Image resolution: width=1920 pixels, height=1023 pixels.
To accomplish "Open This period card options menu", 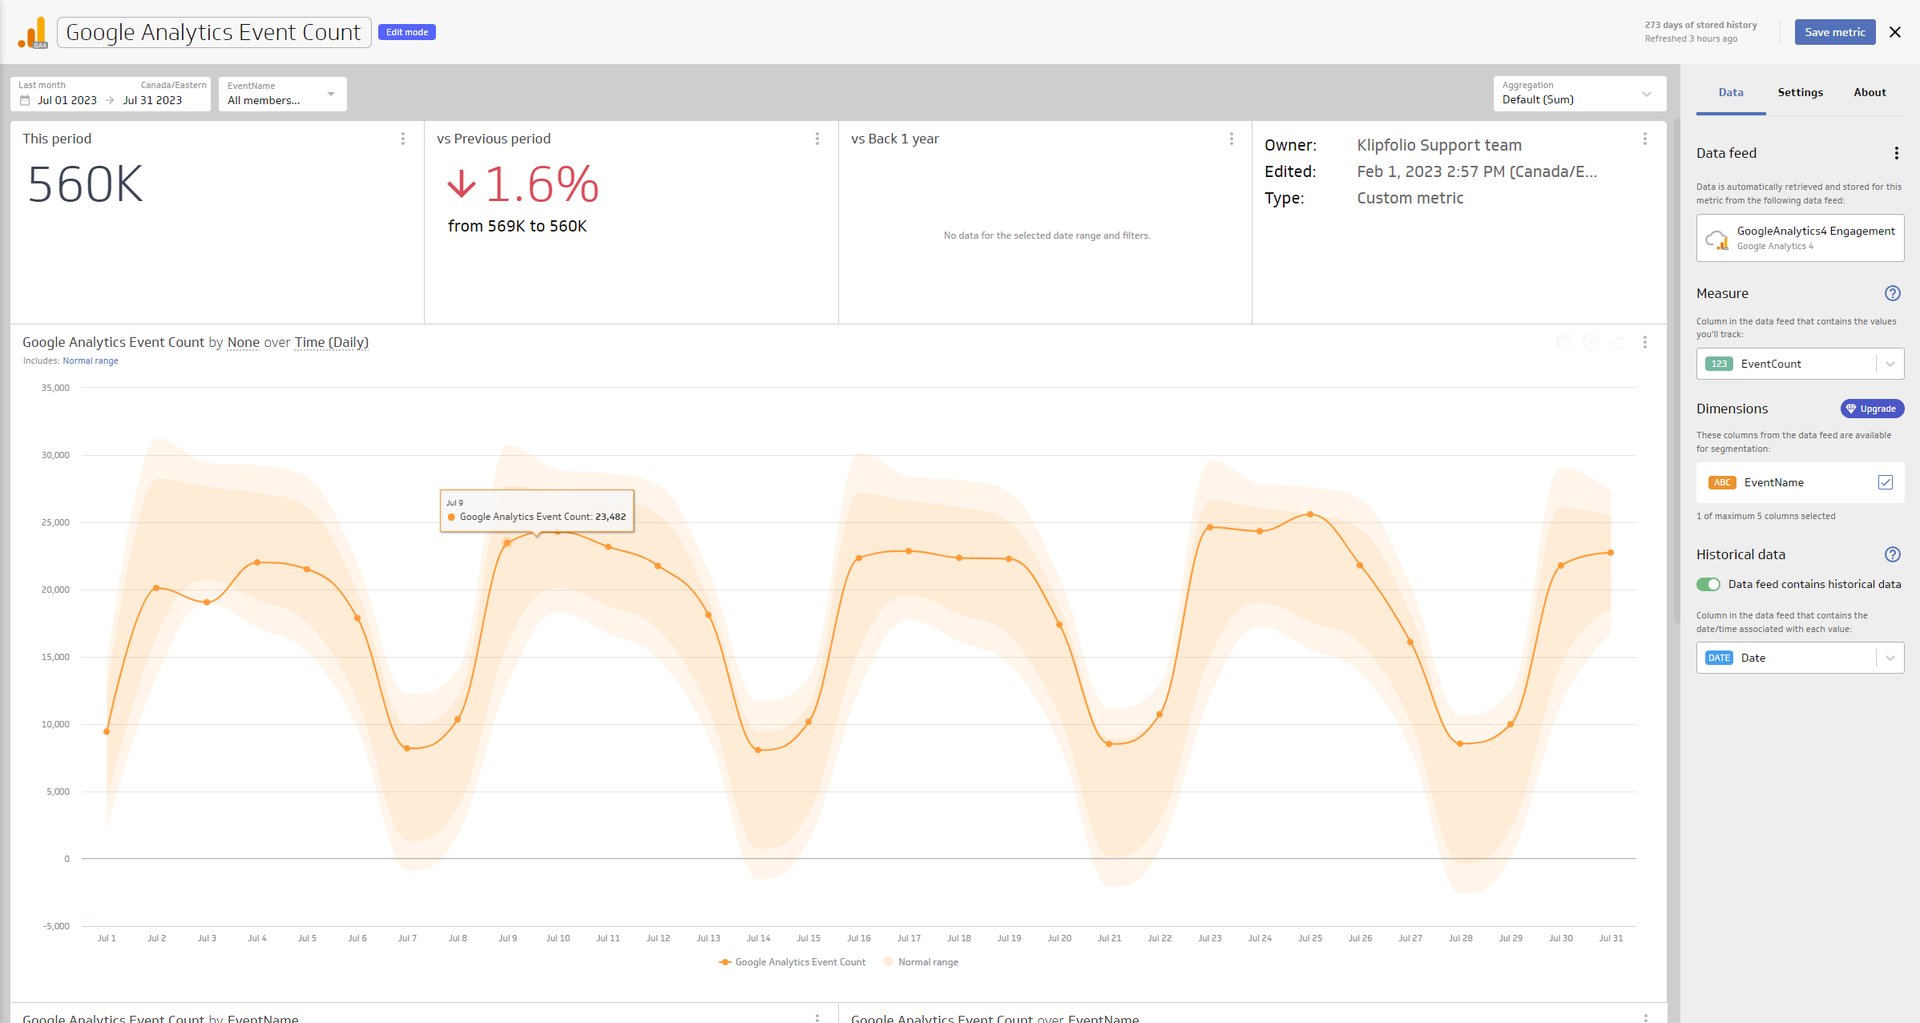I will coord(403,139).
